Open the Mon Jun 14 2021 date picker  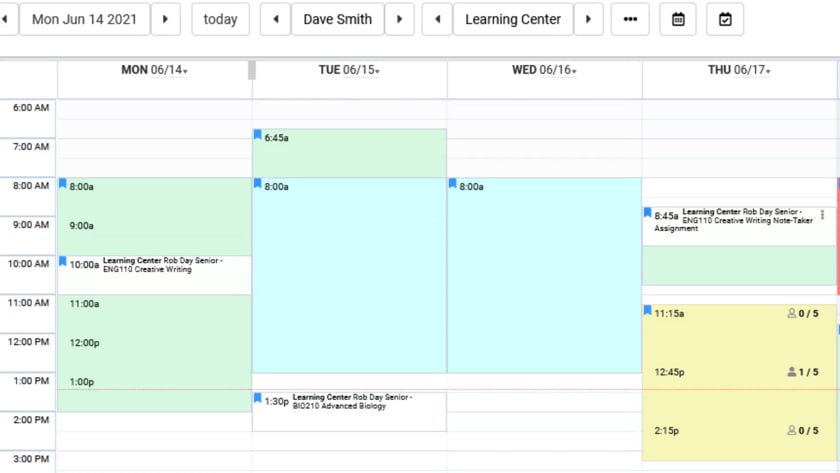[x=86, y=19]
